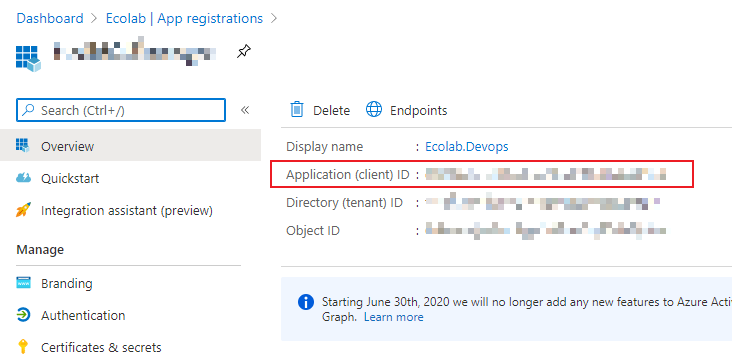This screenshot has height=362, width=732.
Task: Click the Delete button label
Action: pos(331,111)
